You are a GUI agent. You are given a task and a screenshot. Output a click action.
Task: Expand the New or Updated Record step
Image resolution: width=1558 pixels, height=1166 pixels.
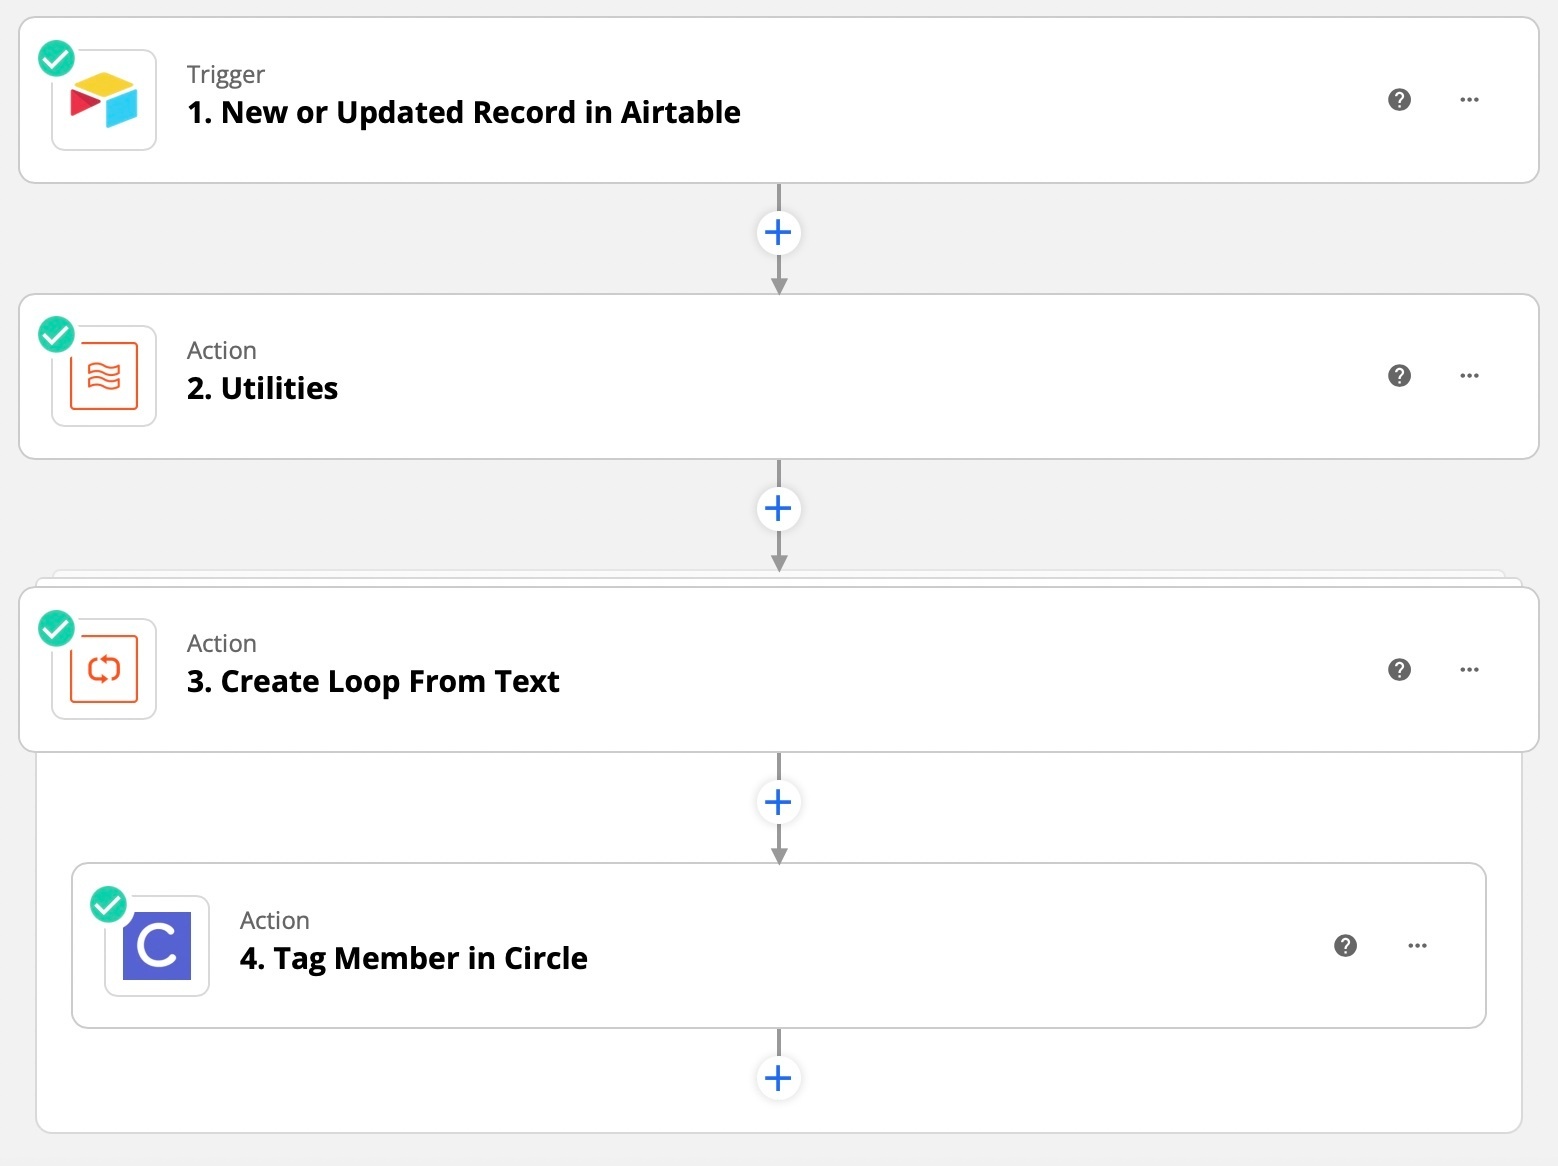[x=779, y=100]
